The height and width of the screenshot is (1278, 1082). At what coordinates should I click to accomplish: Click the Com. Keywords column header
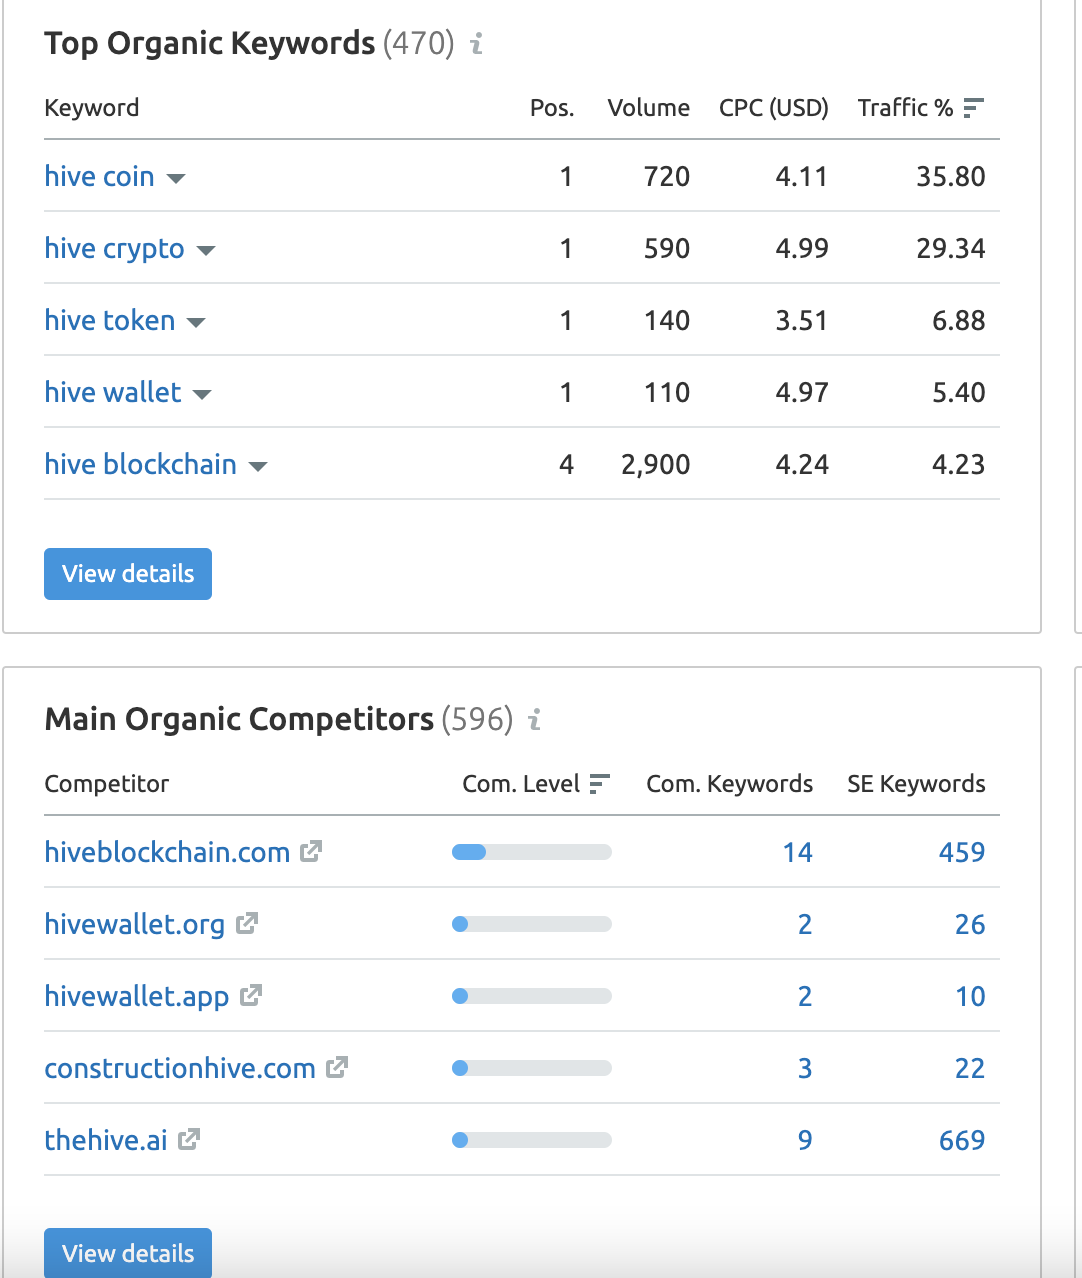pos(730,784)
